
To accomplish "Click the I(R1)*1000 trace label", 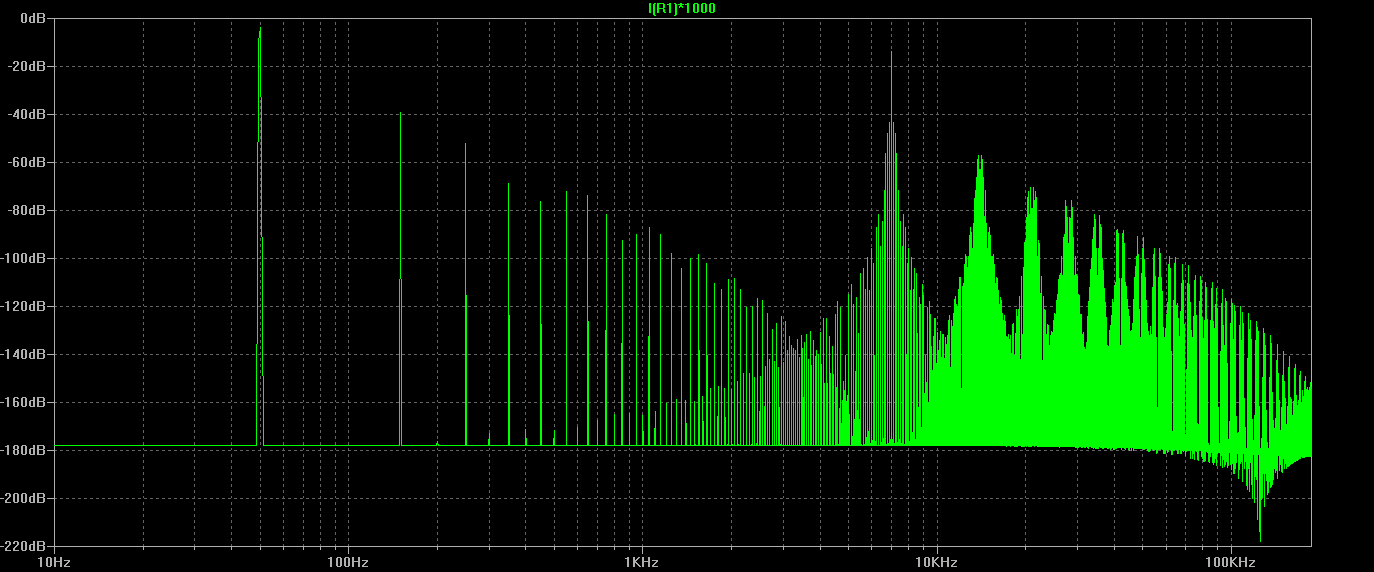I will click(682, 8).
